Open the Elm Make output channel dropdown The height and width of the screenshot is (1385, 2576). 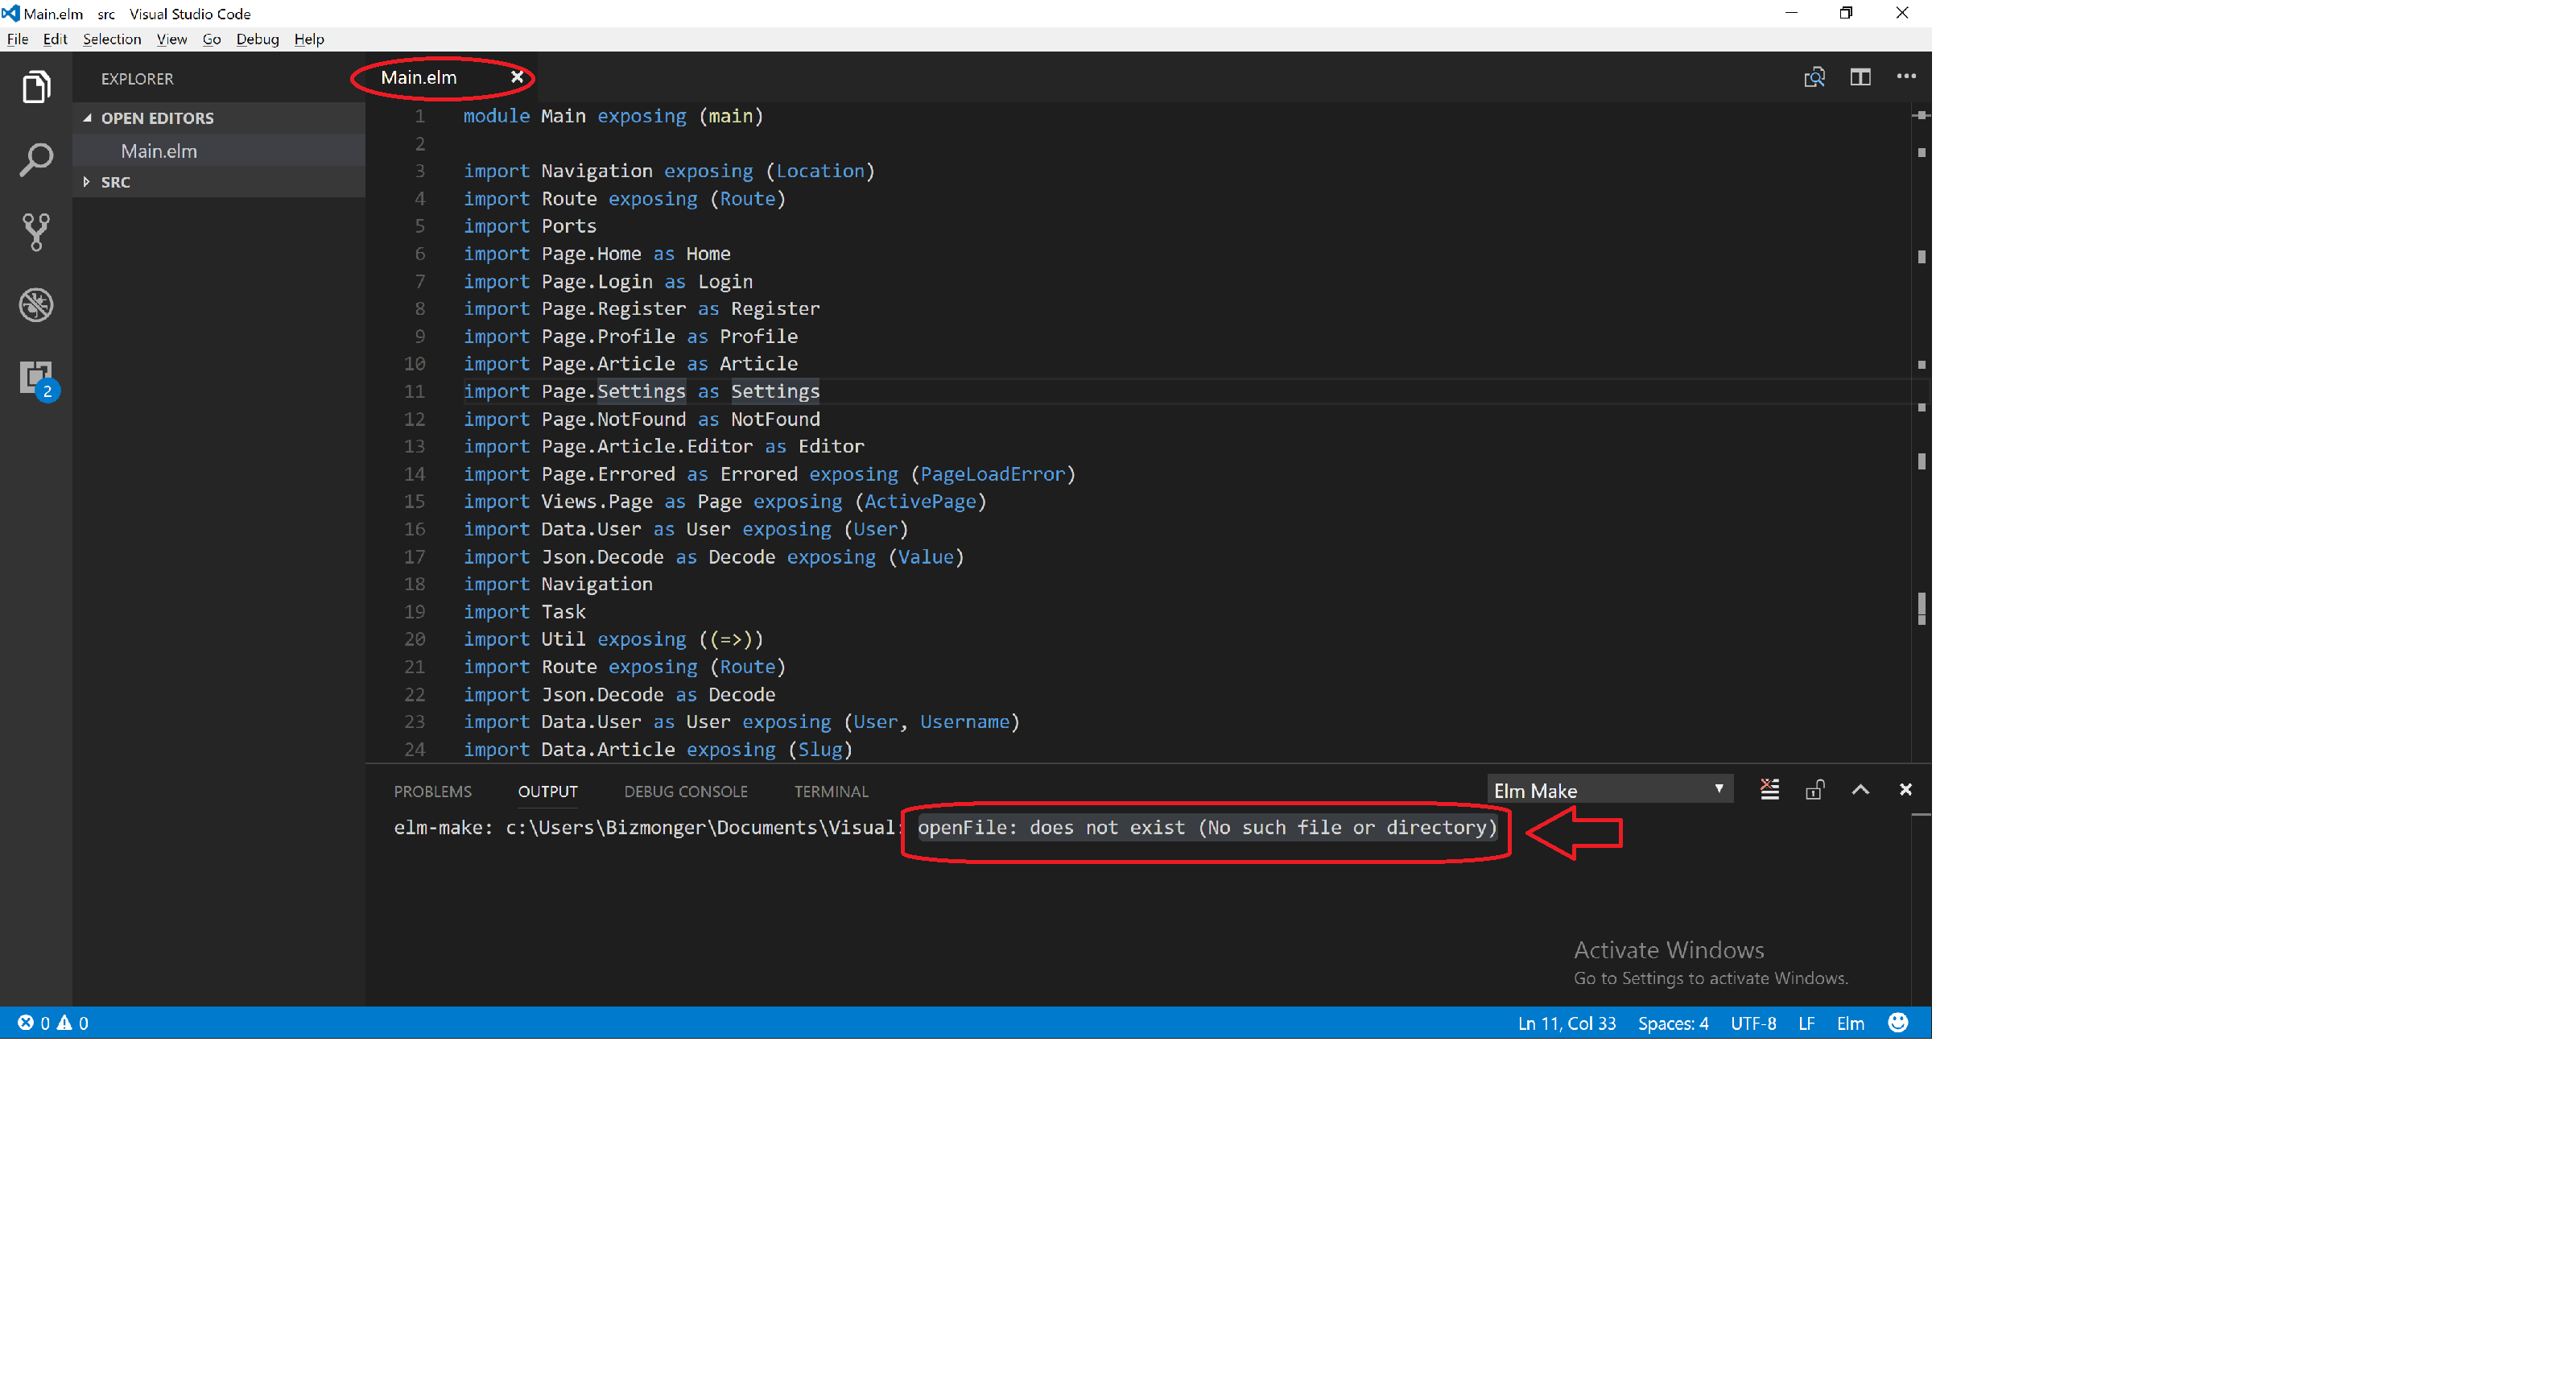[1609, 790]
